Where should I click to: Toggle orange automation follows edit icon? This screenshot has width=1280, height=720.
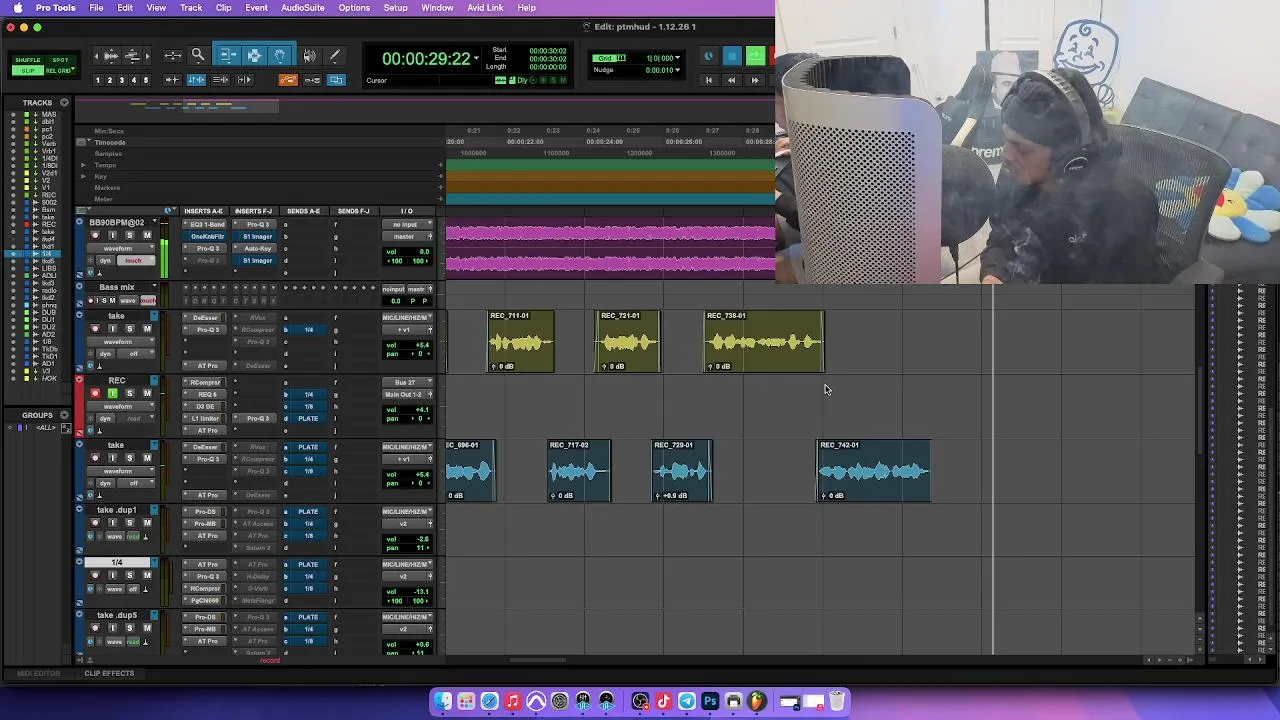tap(288, 80)
